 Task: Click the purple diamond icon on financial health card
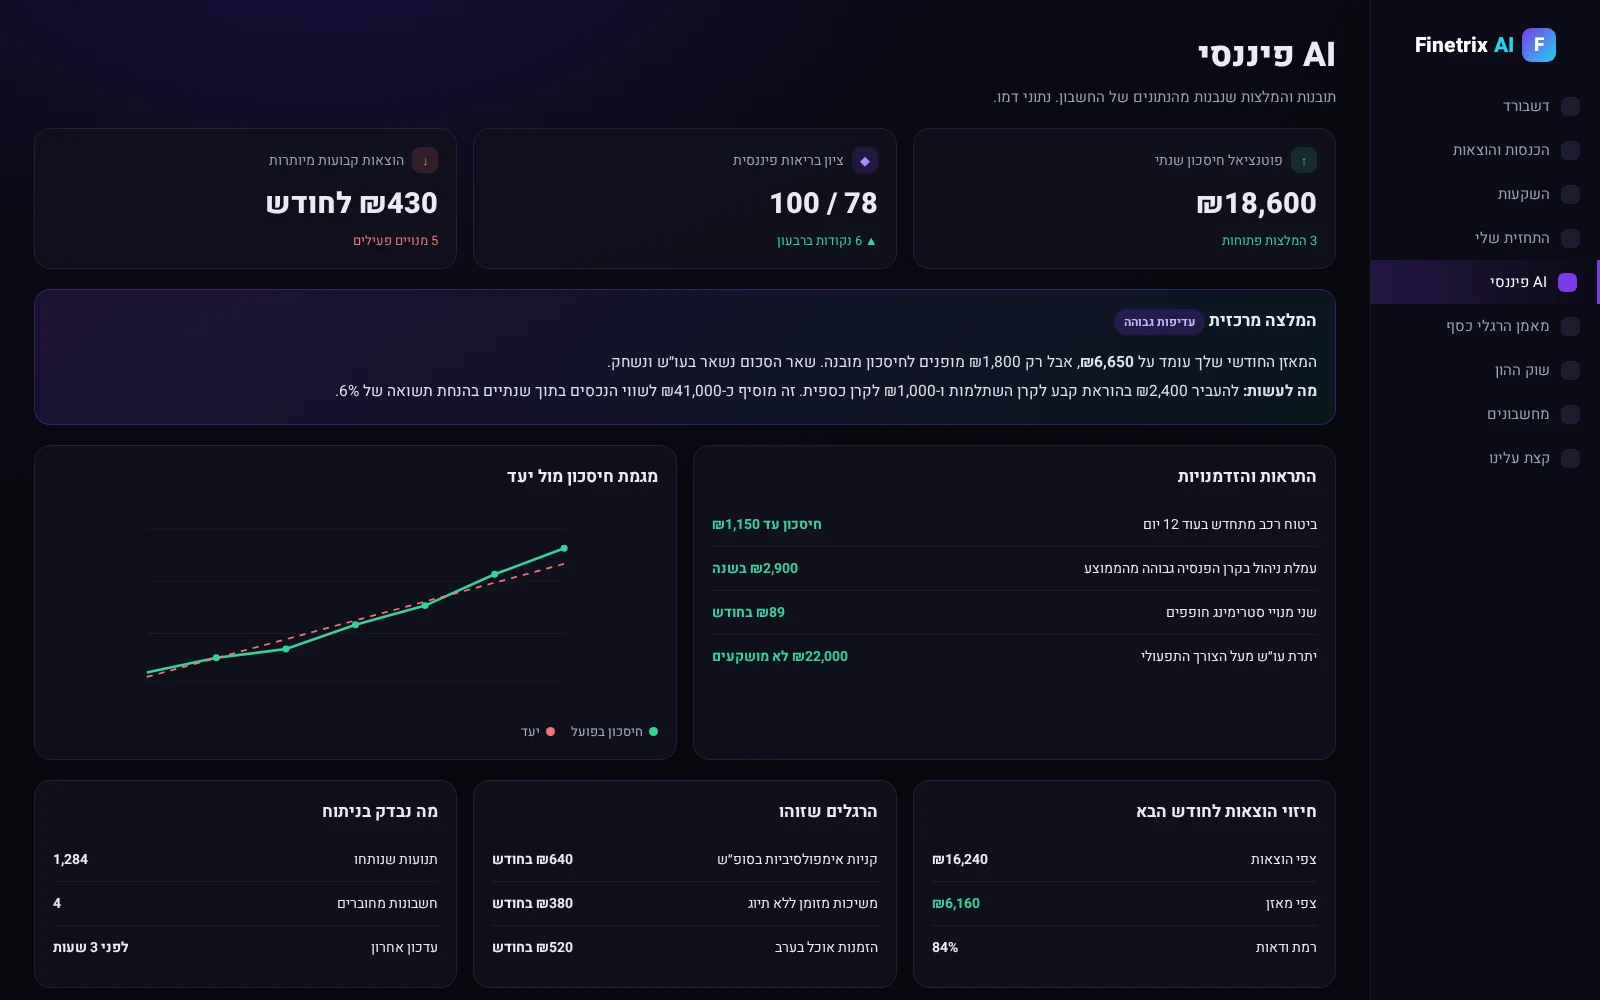[x=865, y=160]
